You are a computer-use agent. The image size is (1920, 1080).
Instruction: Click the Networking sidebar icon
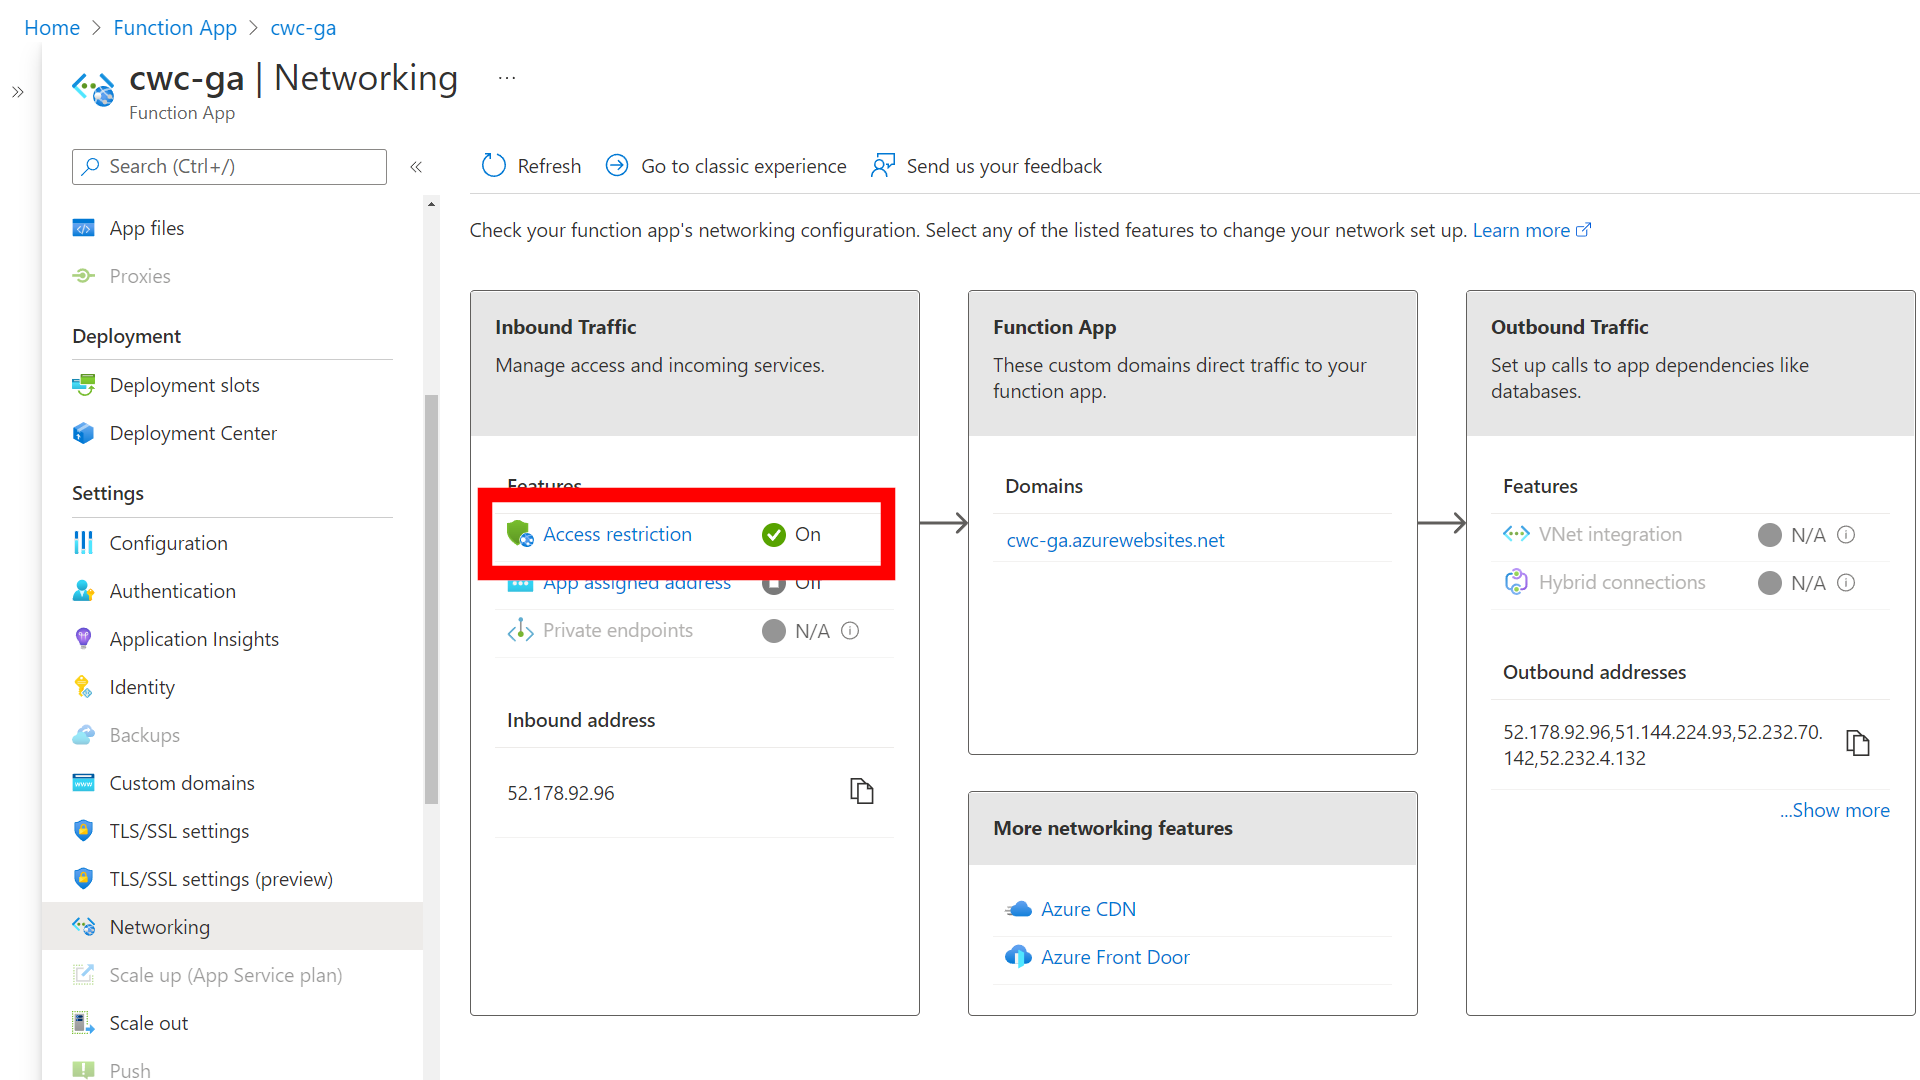click(84, 926)
